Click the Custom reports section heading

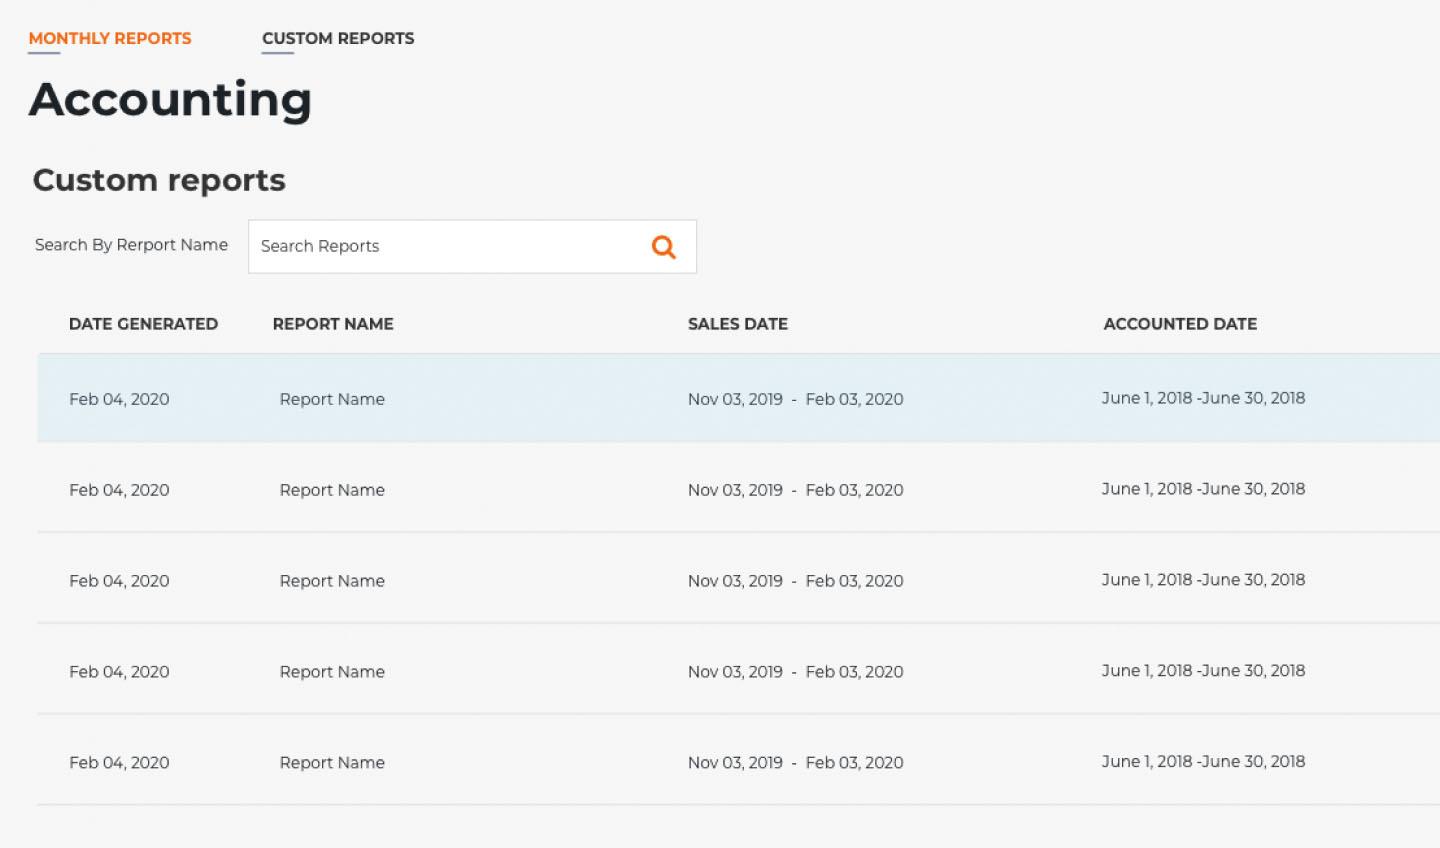[159, 180]
